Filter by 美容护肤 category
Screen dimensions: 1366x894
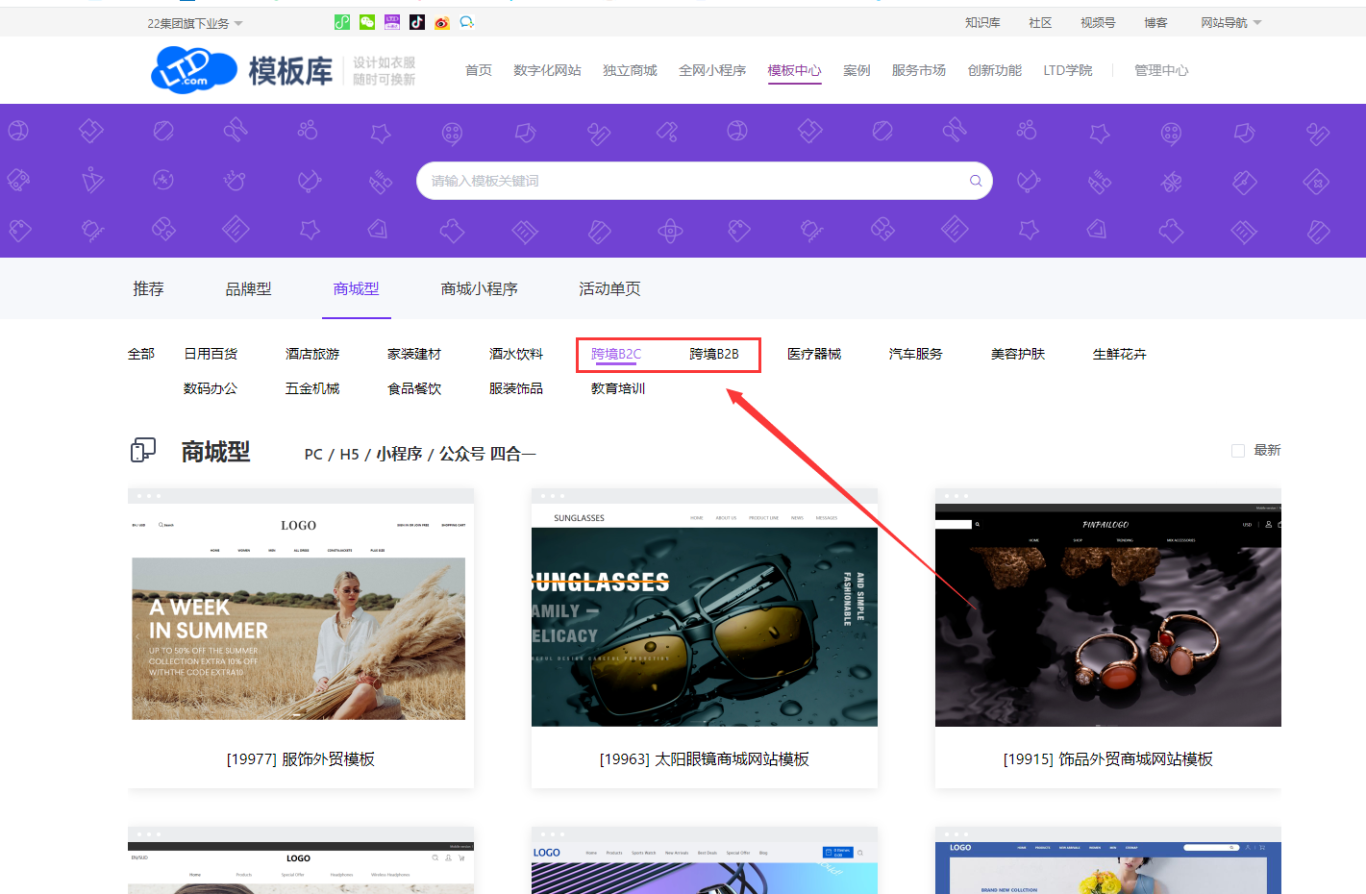(1018, 354)
